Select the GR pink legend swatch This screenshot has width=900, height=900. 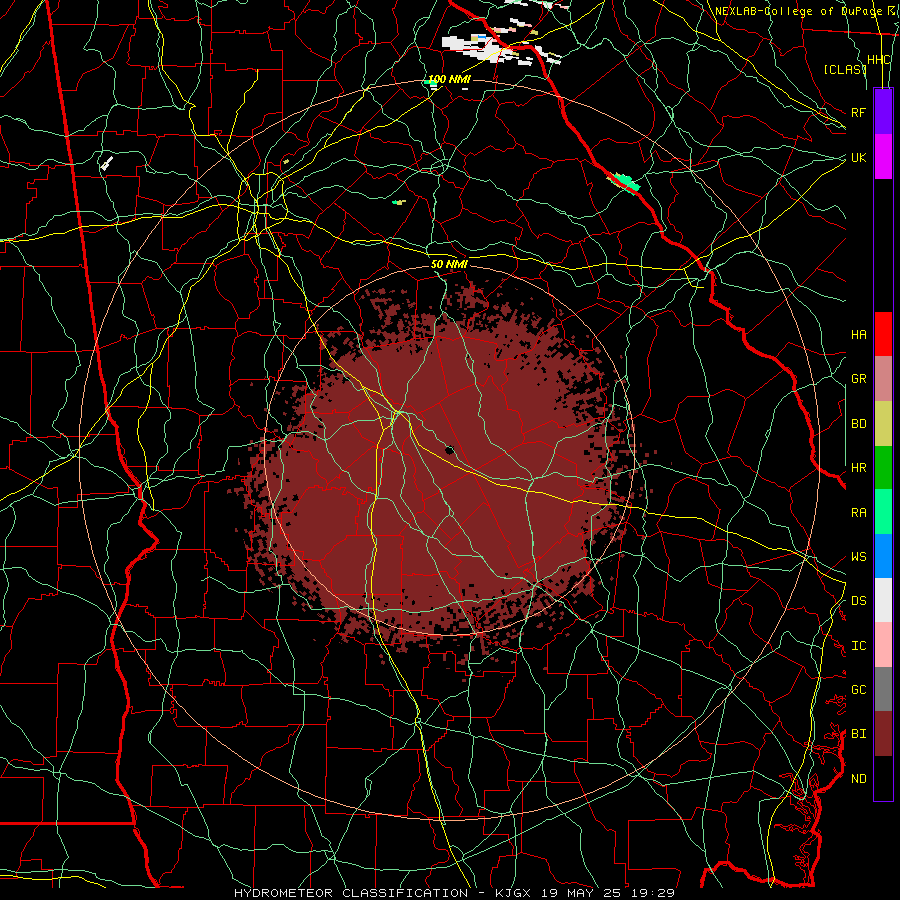pos(883,379)
